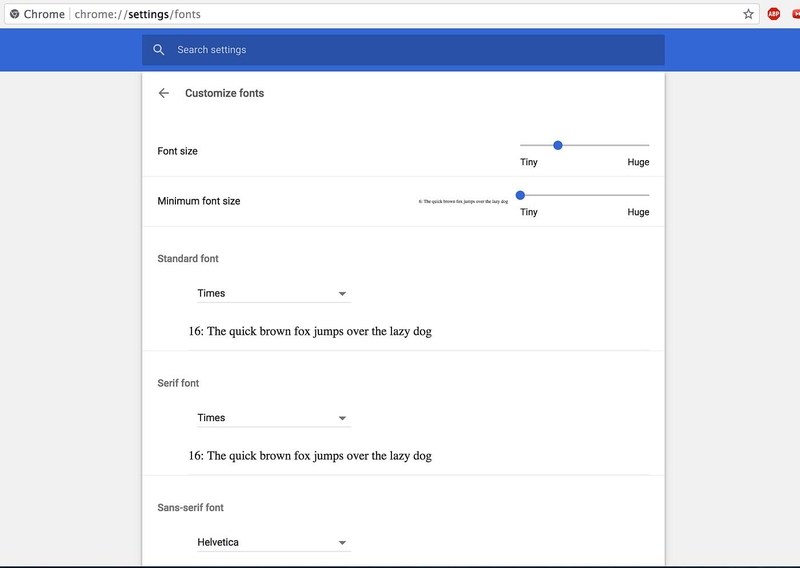Open the red ABP extension icon
Image resolution: width=800 pixels, height=568 pixels.
773,14
